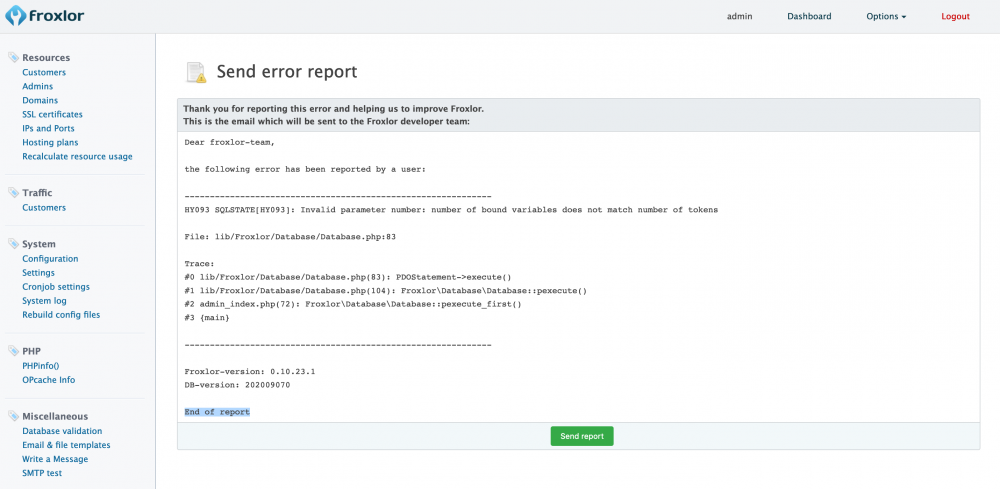Click the Miscellaneous section tag icon
This screenshot has height=489, width=1000.
tap(13, 416)
